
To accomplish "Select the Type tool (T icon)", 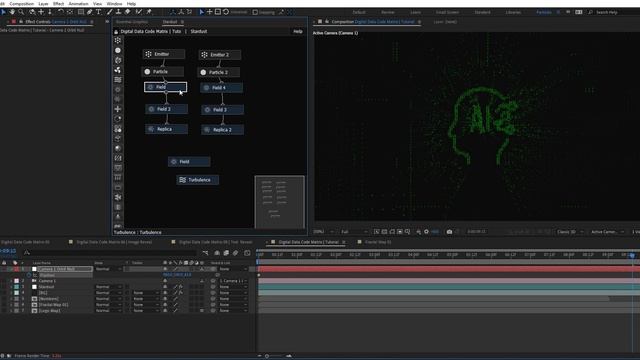I will point(98,12).
